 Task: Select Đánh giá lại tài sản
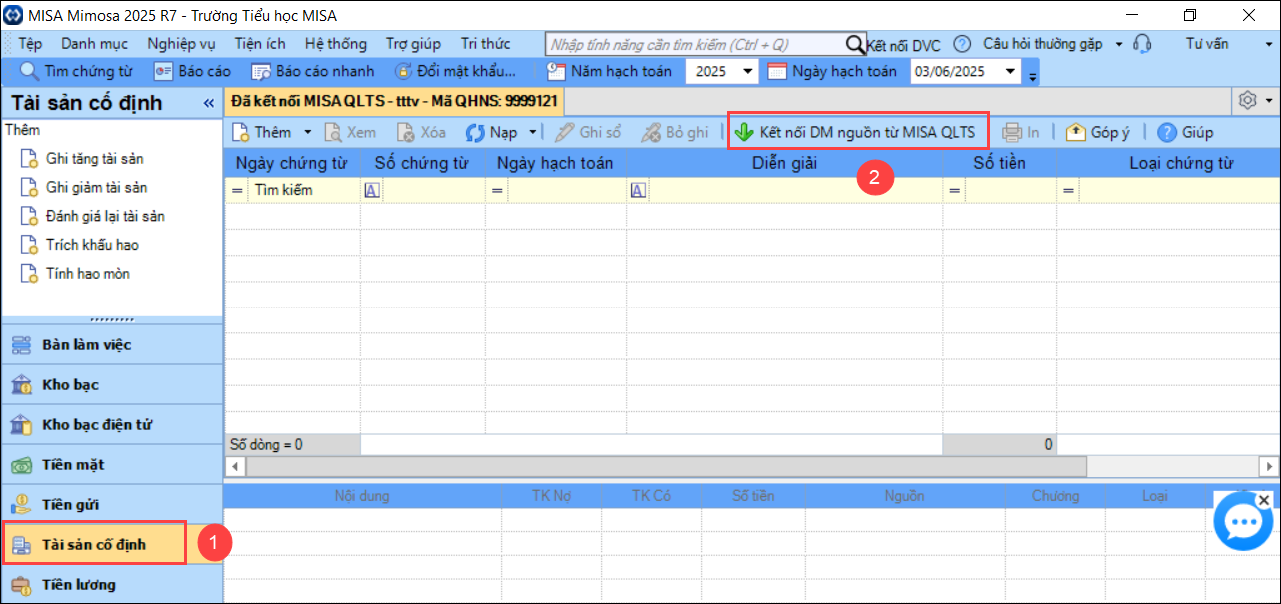(93, 216)
